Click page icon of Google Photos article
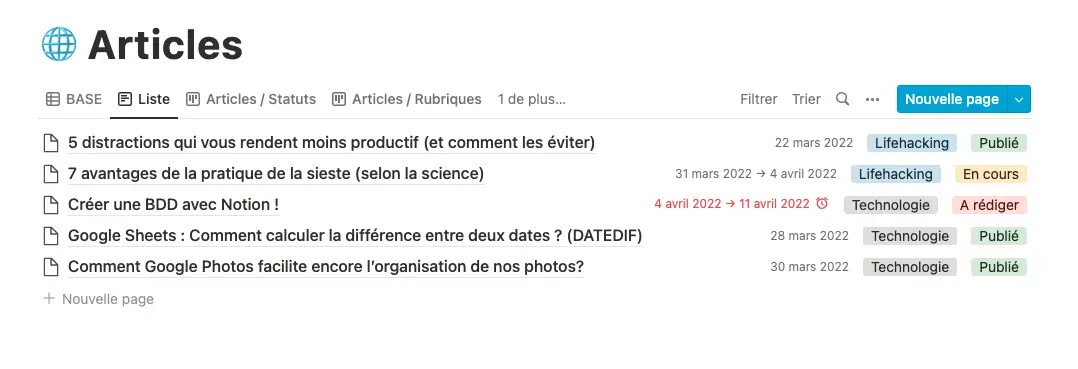The image size is (1078, 369). pos(51,267)
